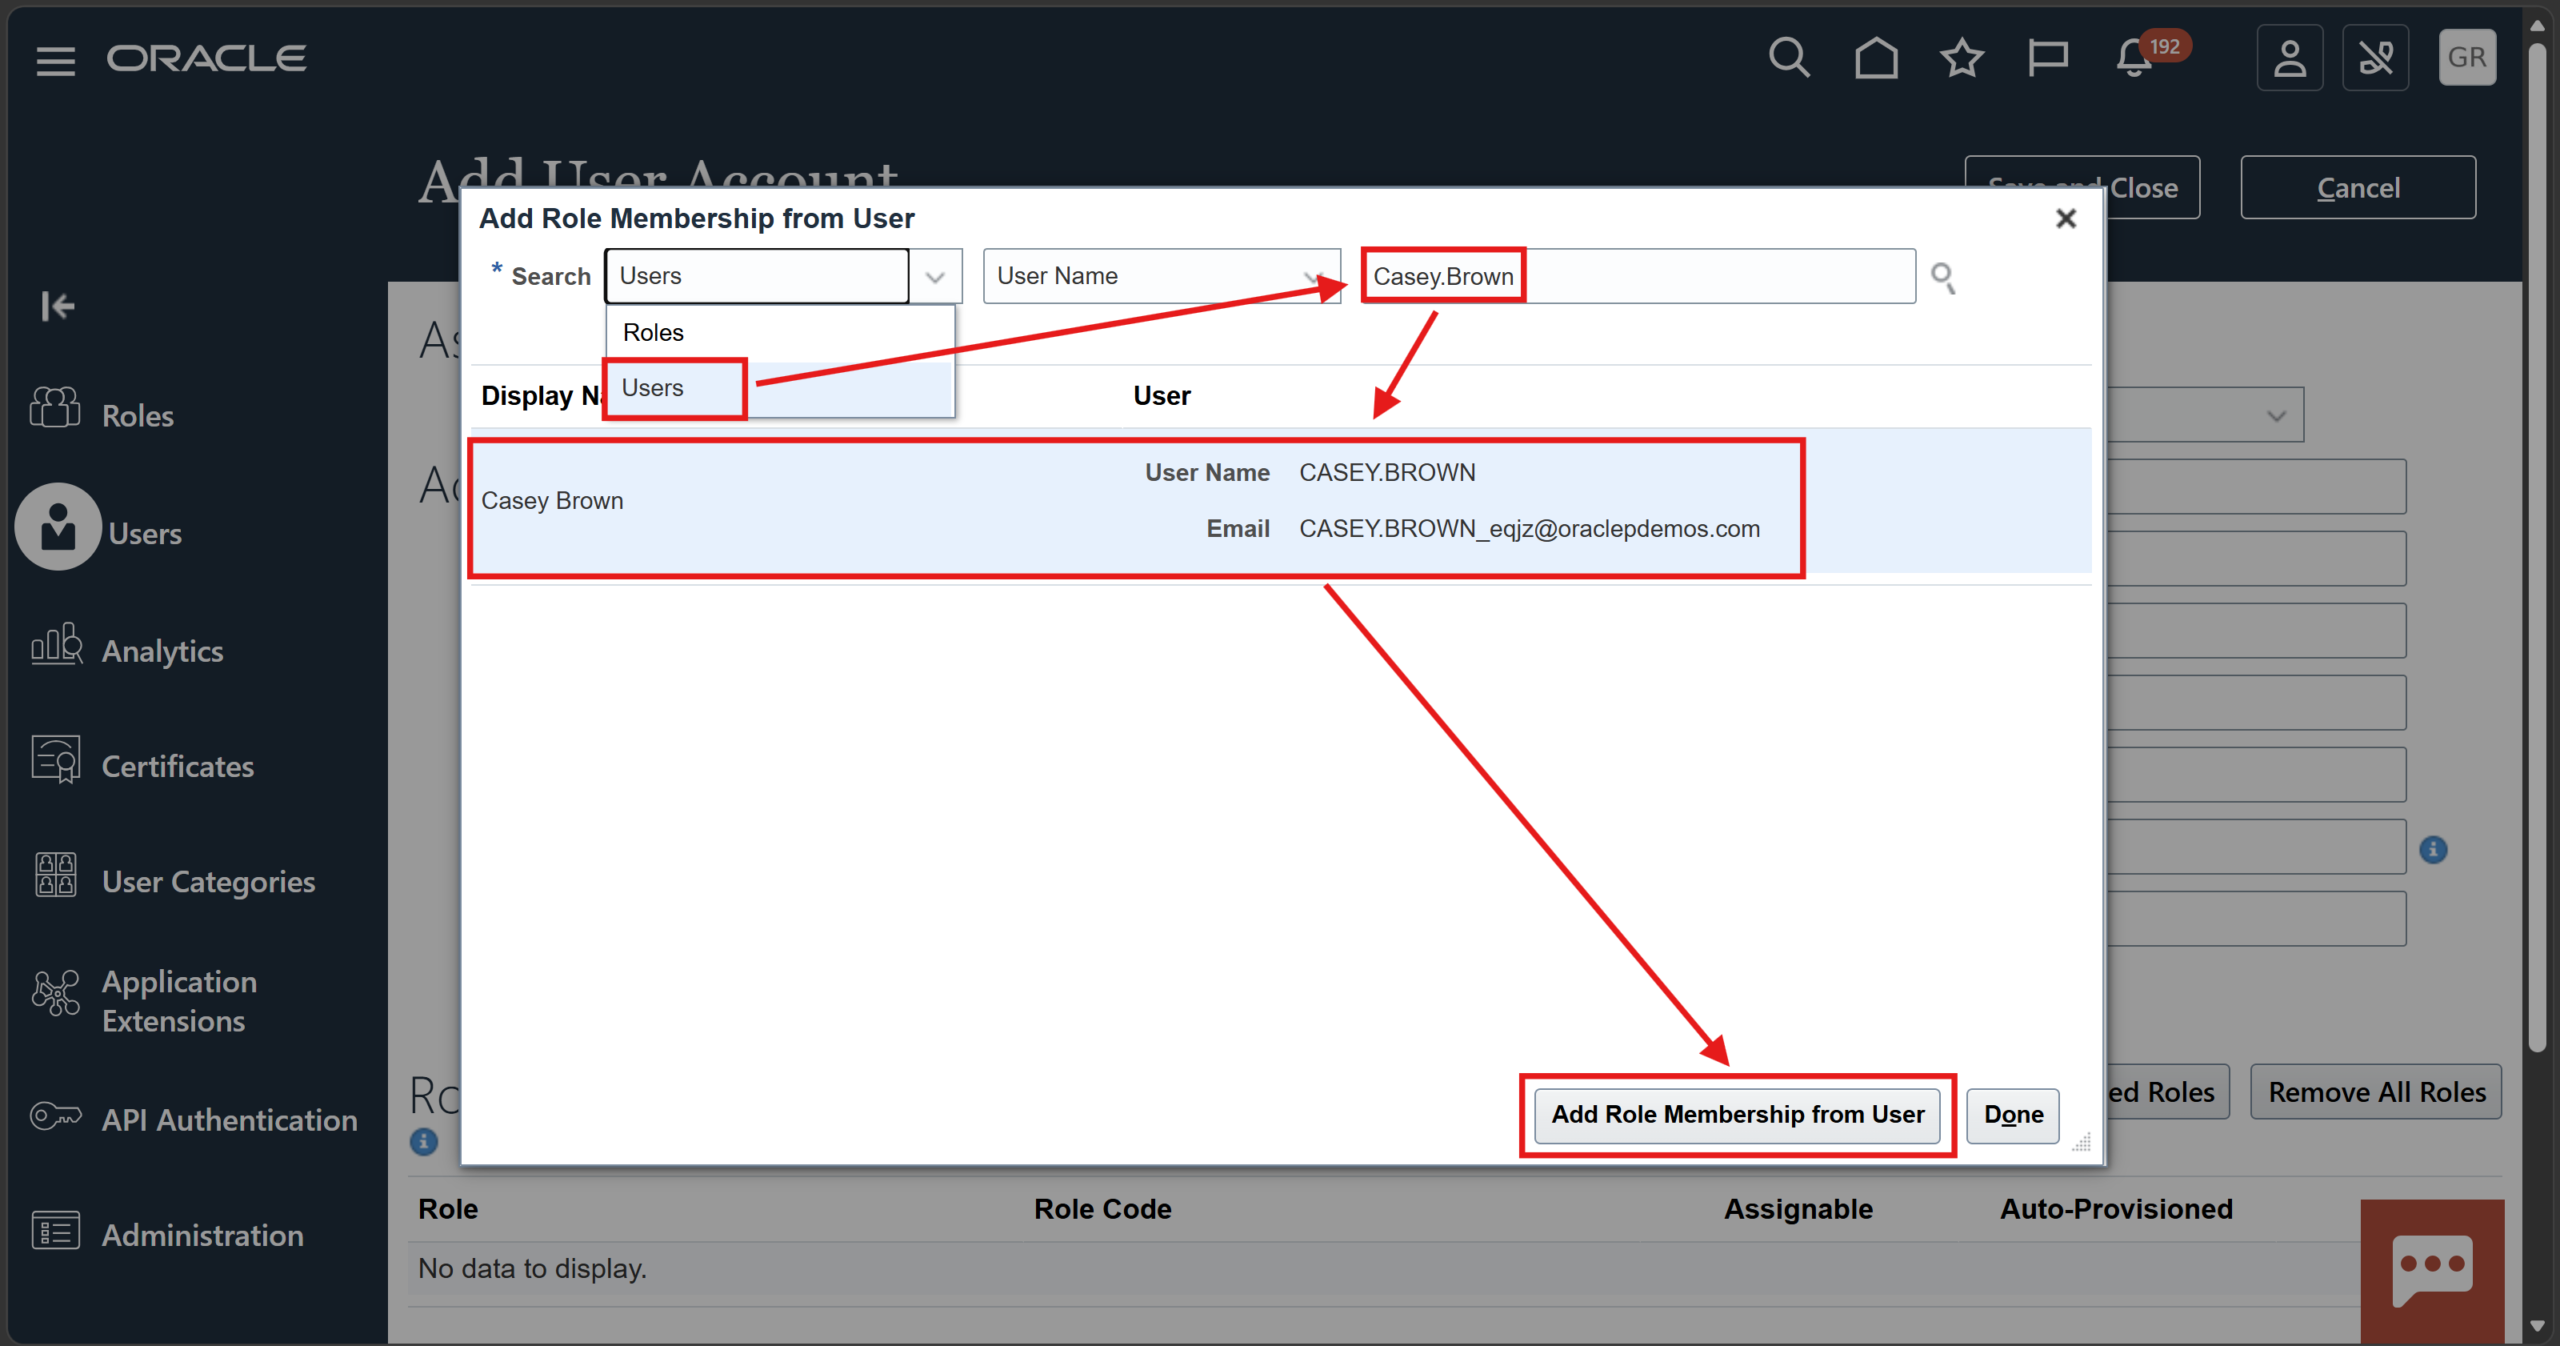The width and height of the screenshot is (2560, 1346).
Task: Open Favorites star icon
Action: click(1962, 58)
